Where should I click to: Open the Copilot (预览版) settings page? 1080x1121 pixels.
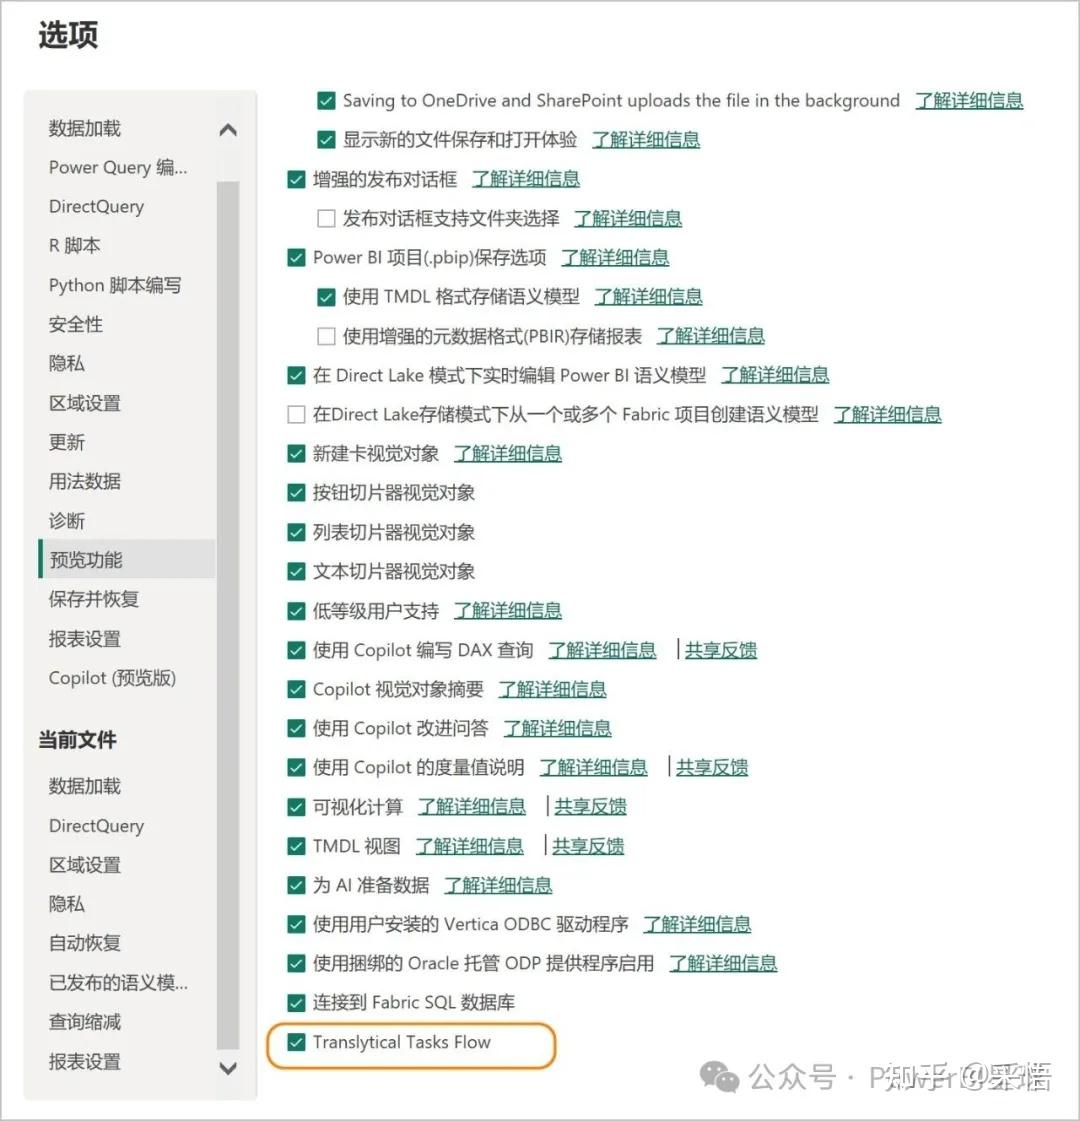tap(112, 678)
